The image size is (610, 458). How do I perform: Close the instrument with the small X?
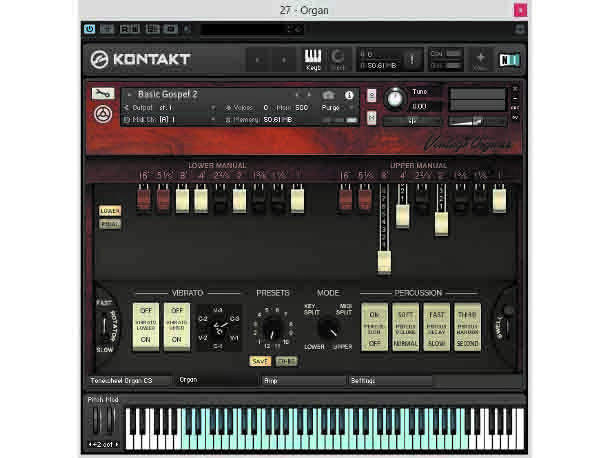point(515,89)
